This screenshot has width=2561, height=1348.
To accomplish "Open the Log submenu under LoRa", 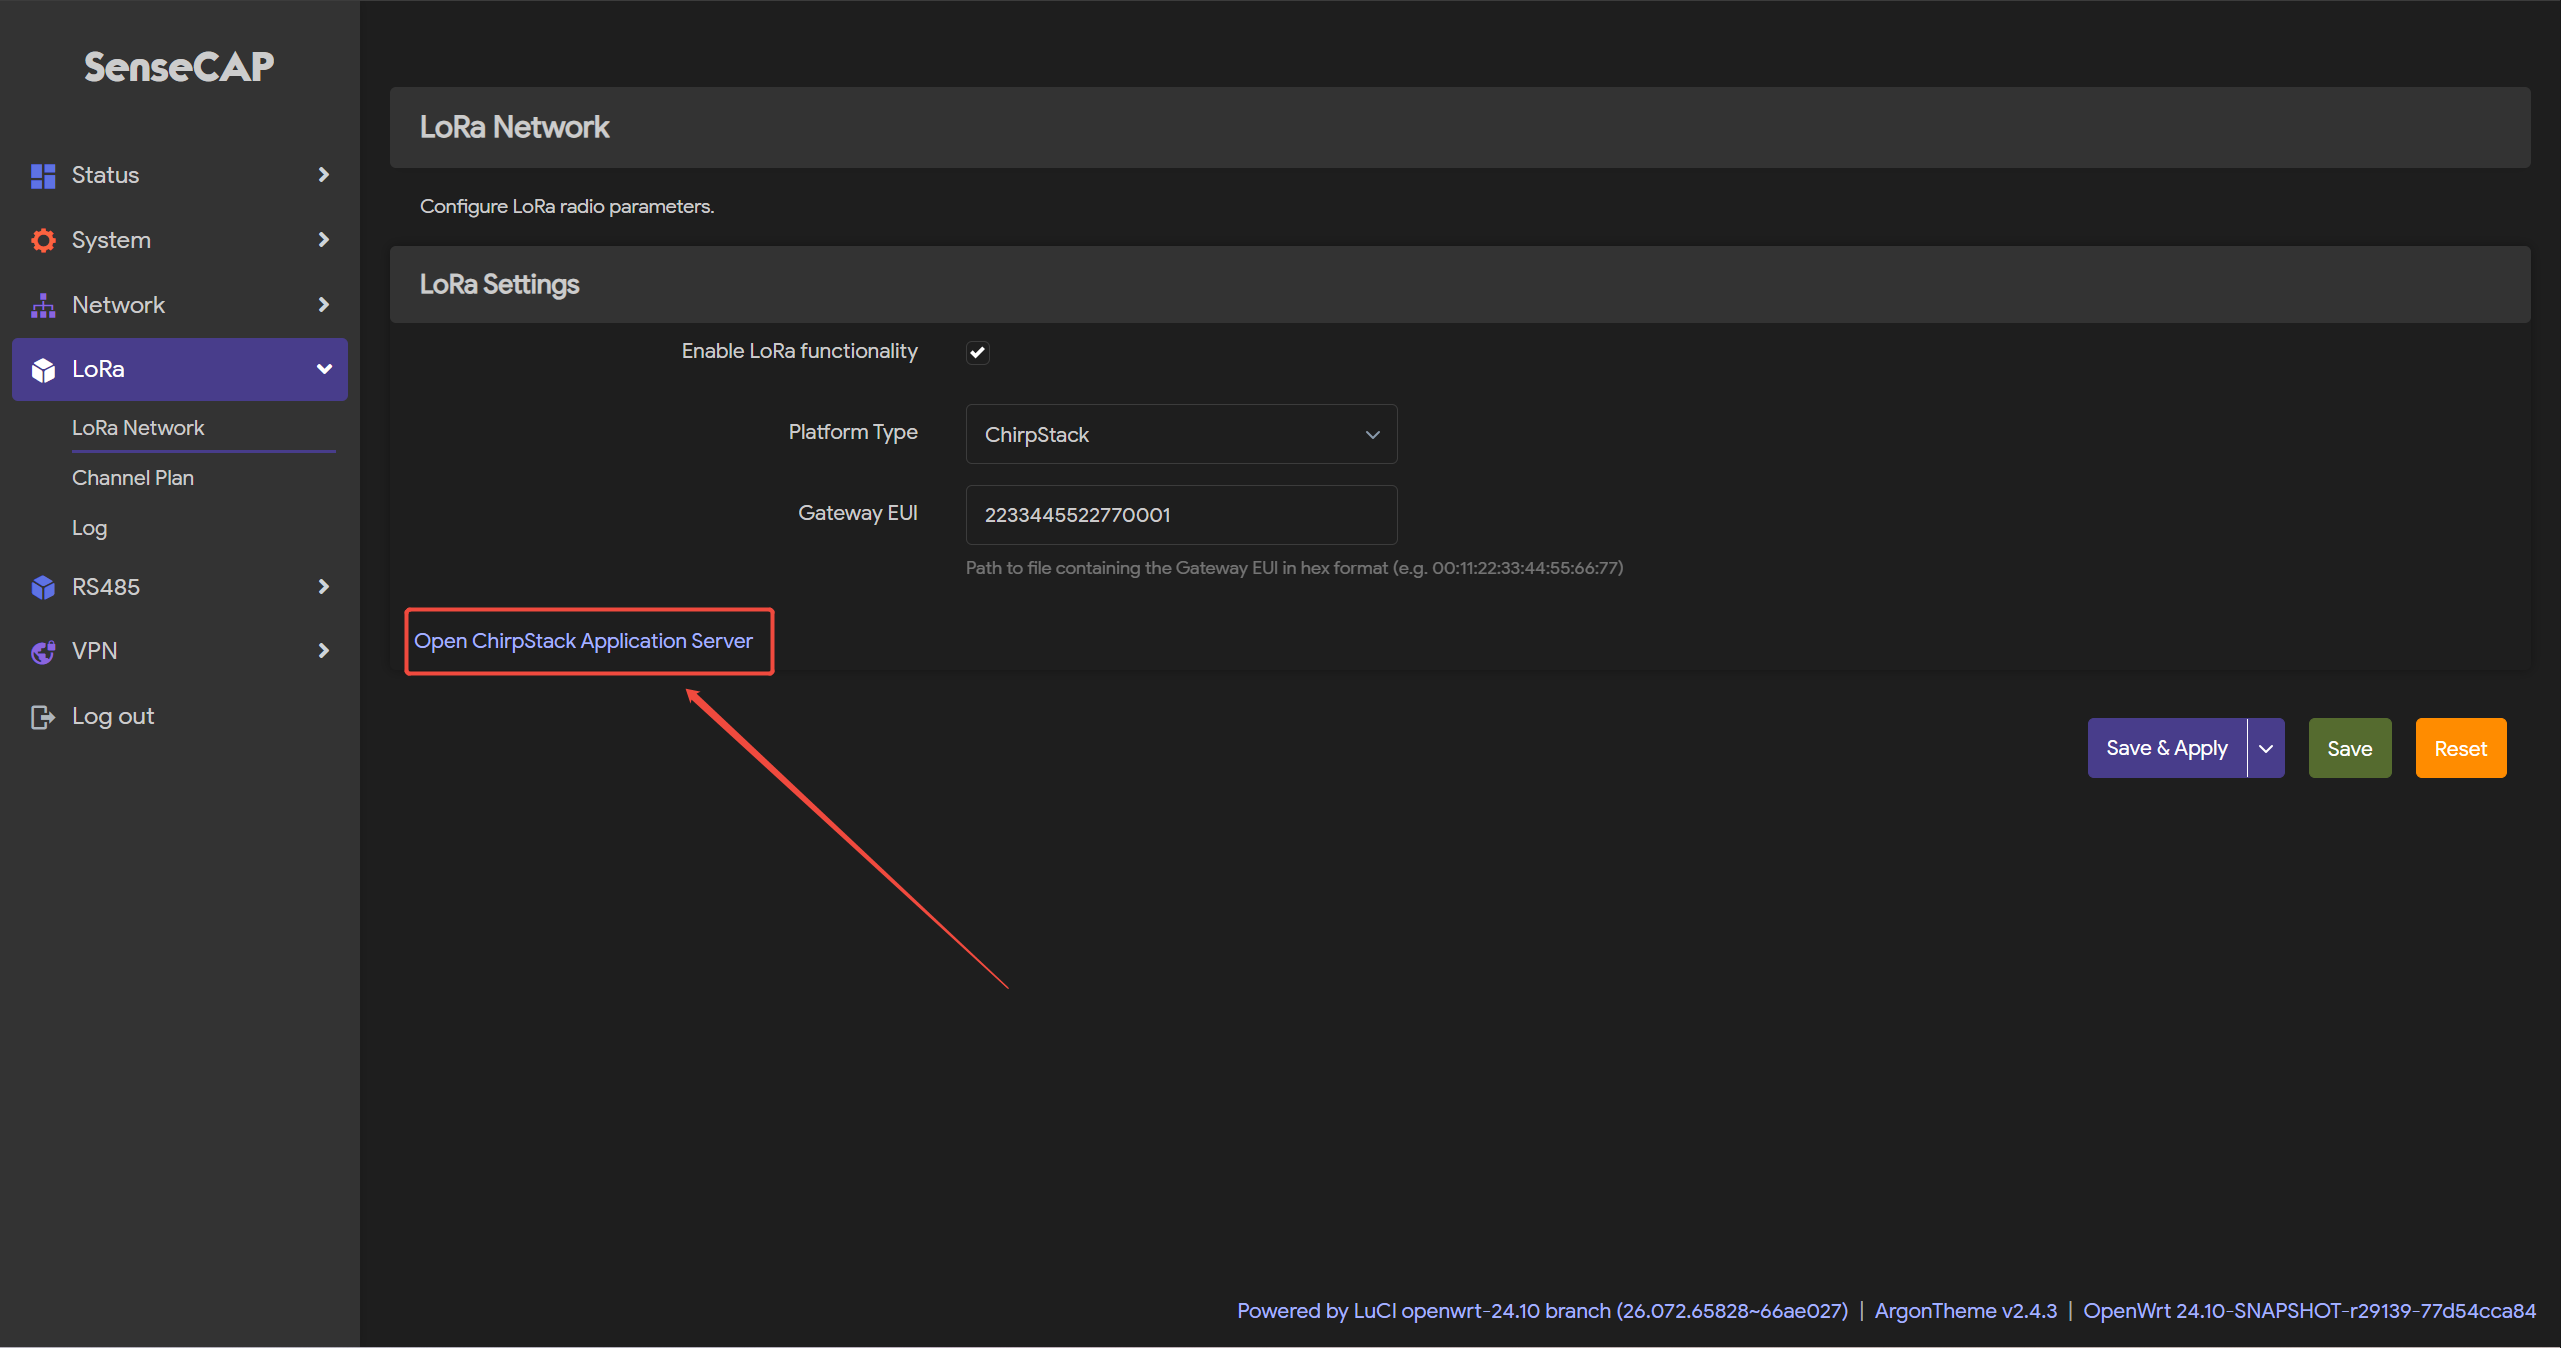I will point(89,528).
